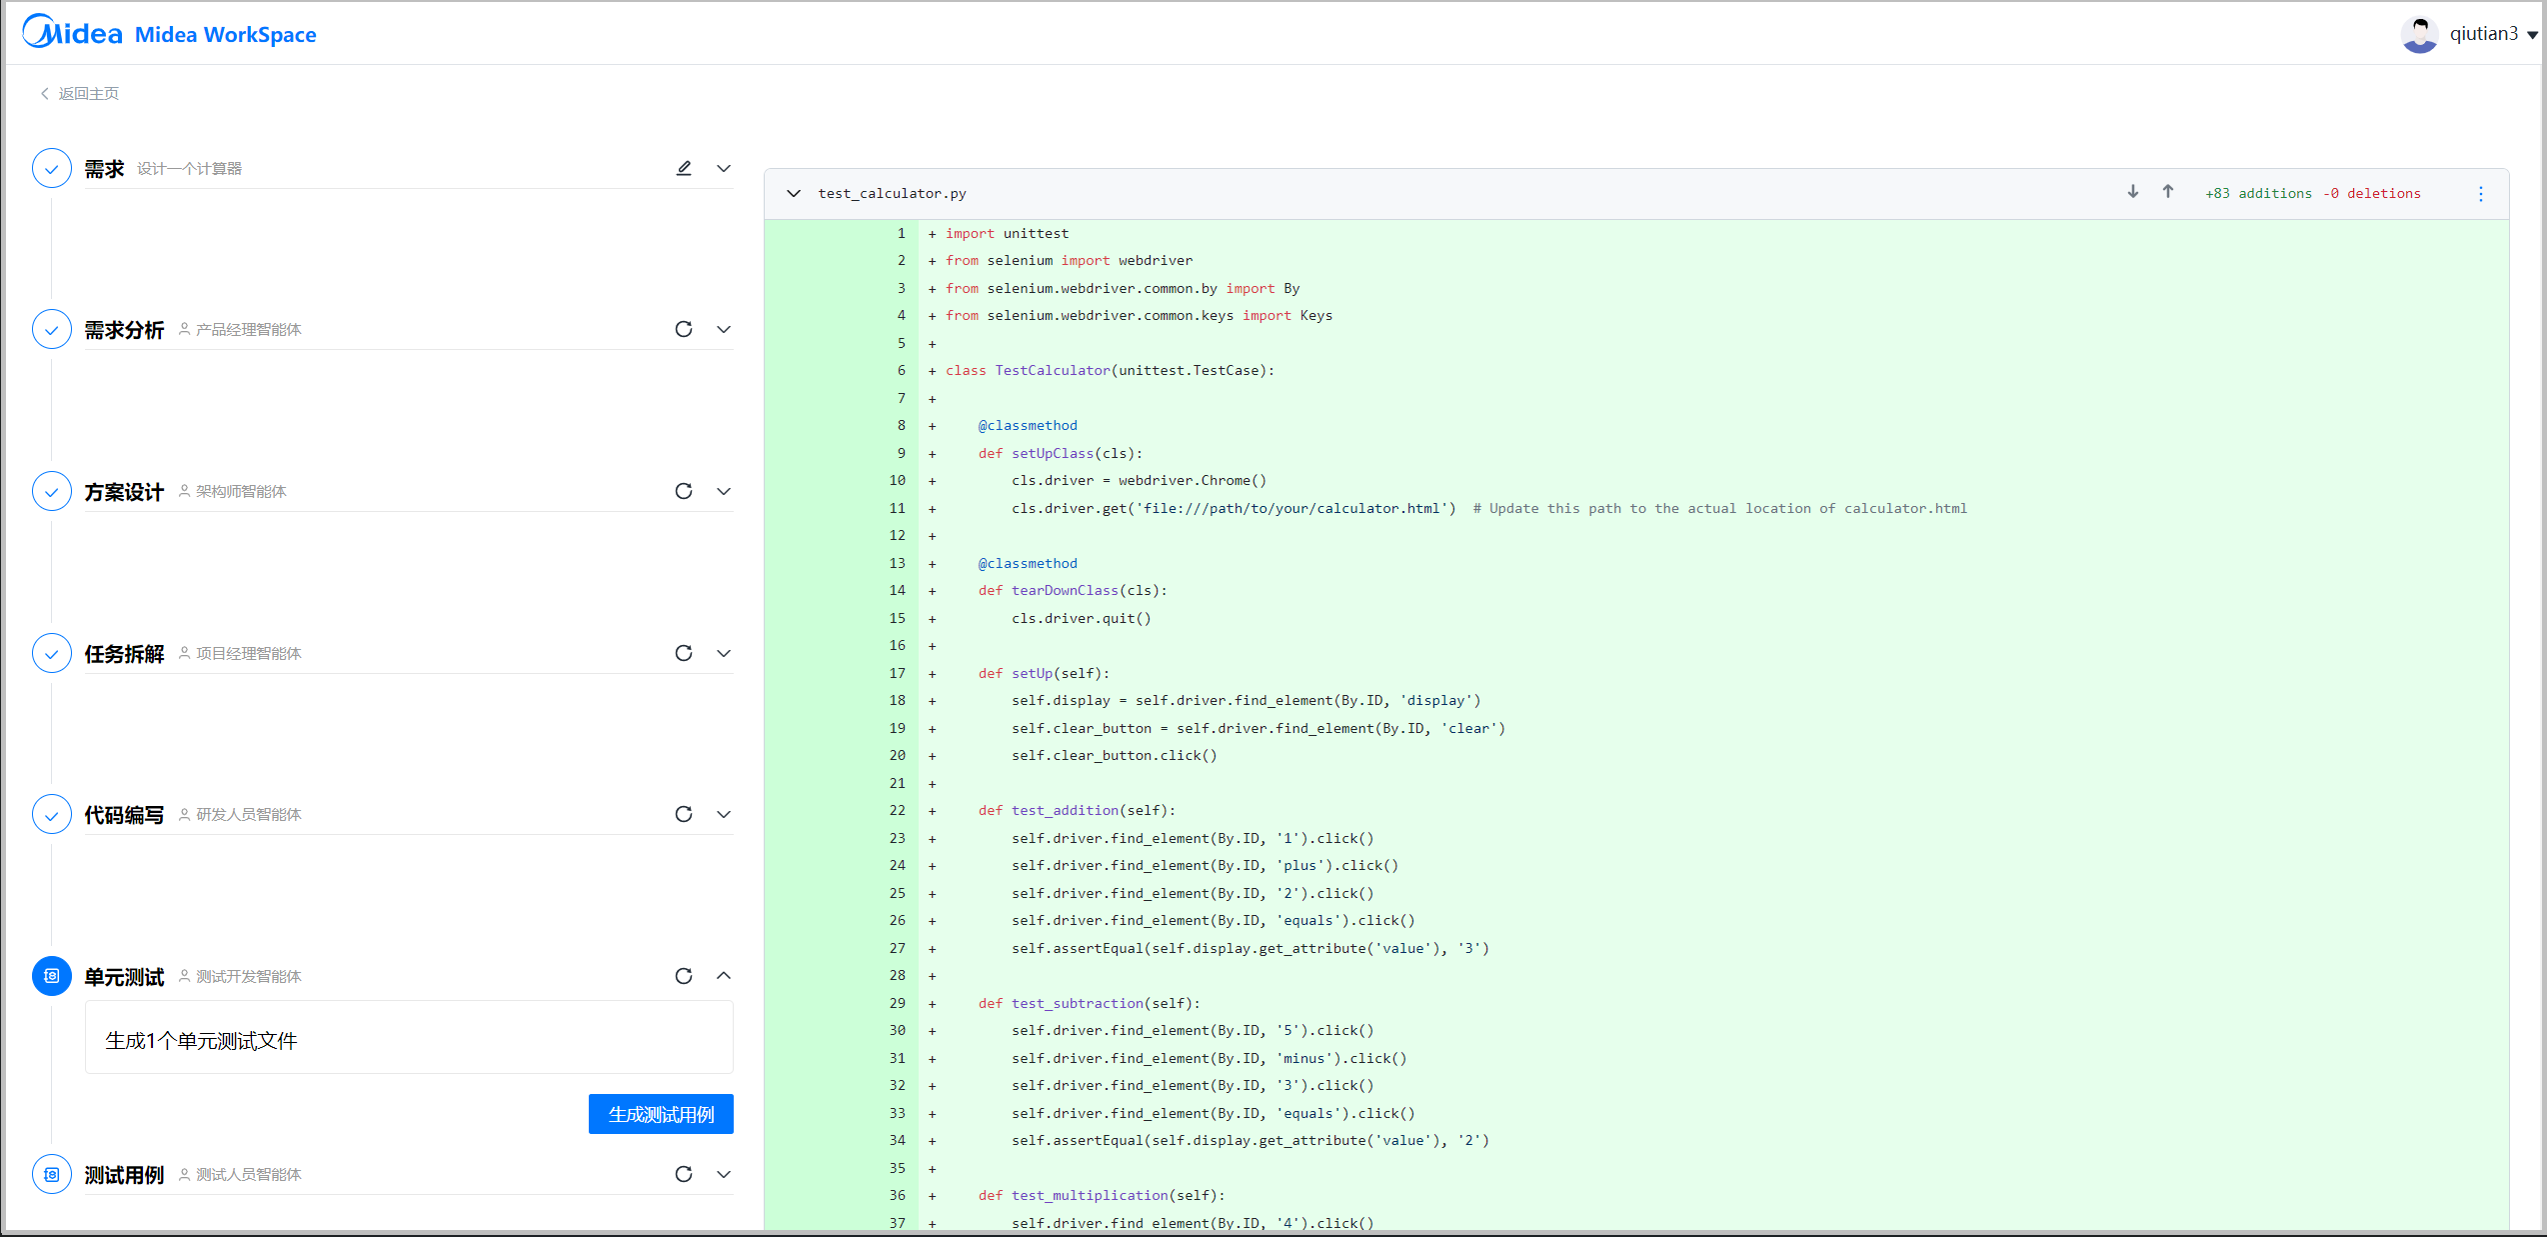This screenshot has width=2547, height=1237.
Task: Click the edit pencil icon beside 需求
Action: coord(684,168)
